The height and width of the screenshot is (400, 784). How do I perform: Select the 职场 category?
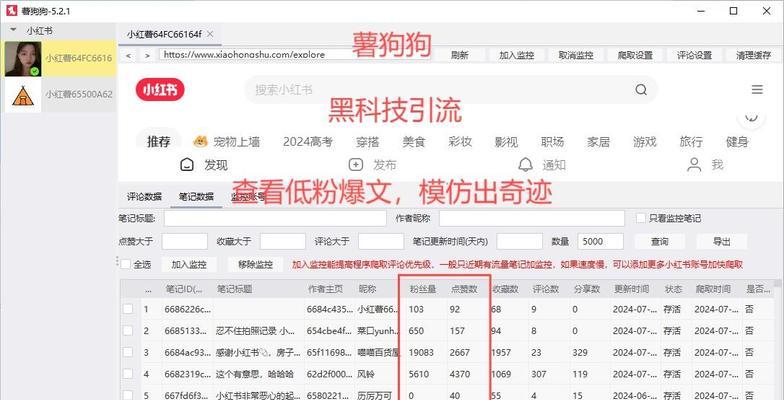pos(552,142)
